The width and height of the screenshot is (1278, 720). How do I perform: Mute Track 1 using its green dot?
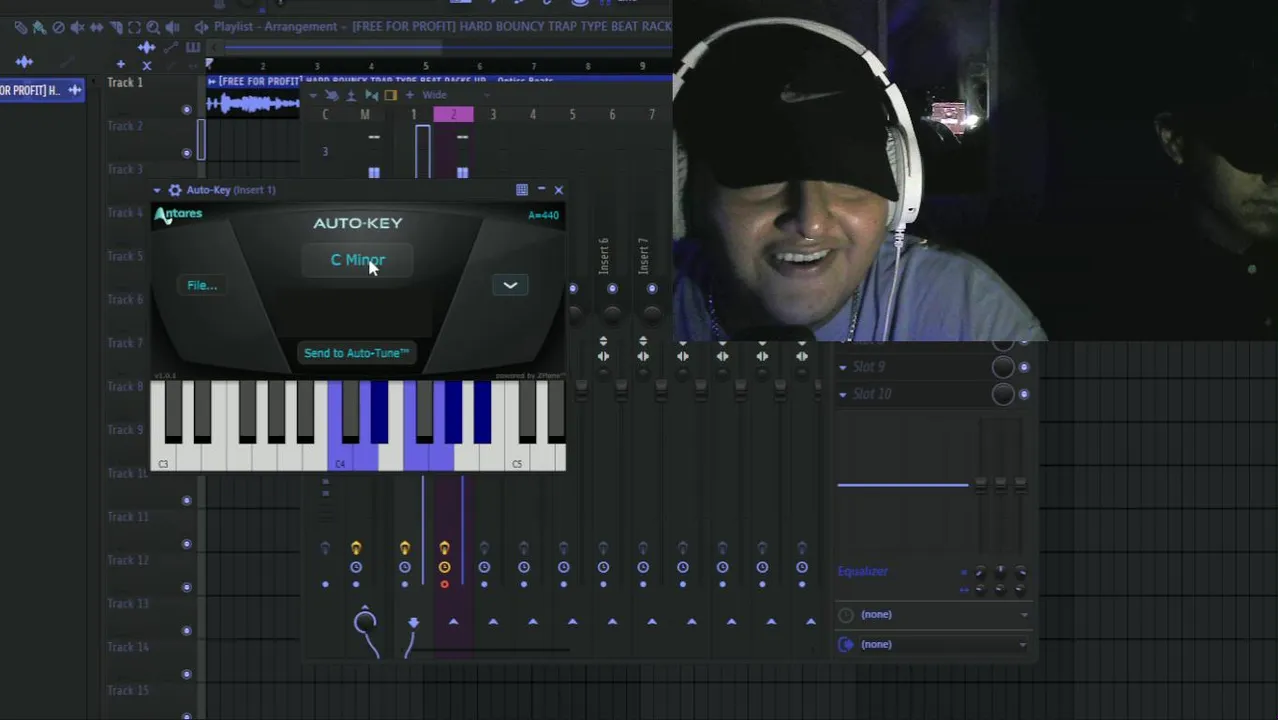(187, 109)
